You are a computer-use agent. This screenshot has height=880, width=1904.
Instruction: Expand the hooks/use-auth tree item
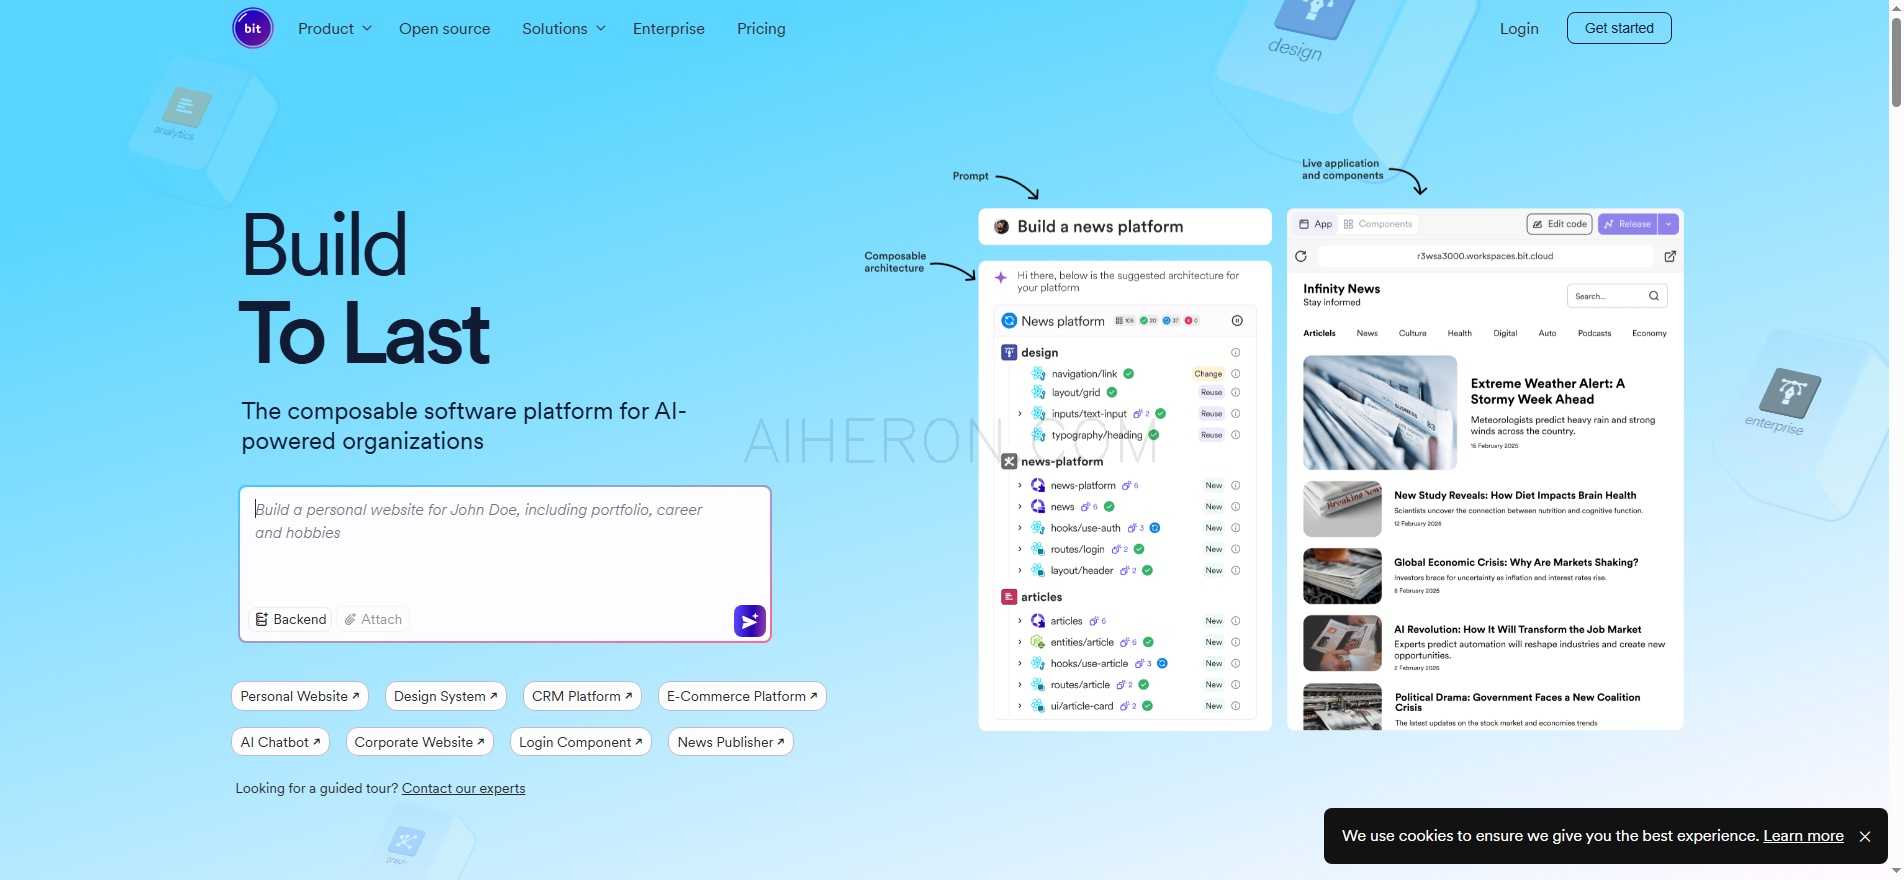(1020, 528)
